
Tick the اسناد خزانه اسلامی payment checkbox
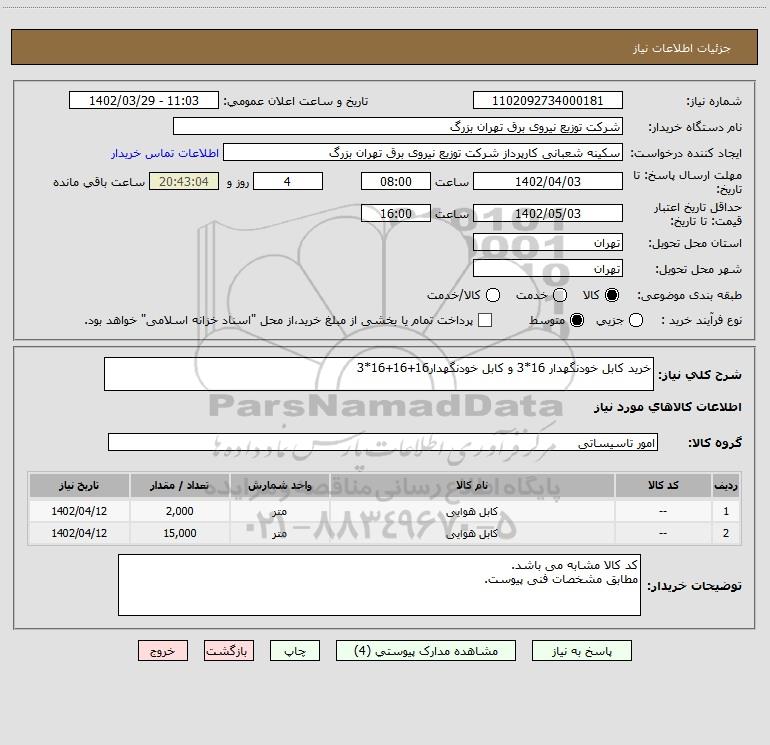(485, 320)
